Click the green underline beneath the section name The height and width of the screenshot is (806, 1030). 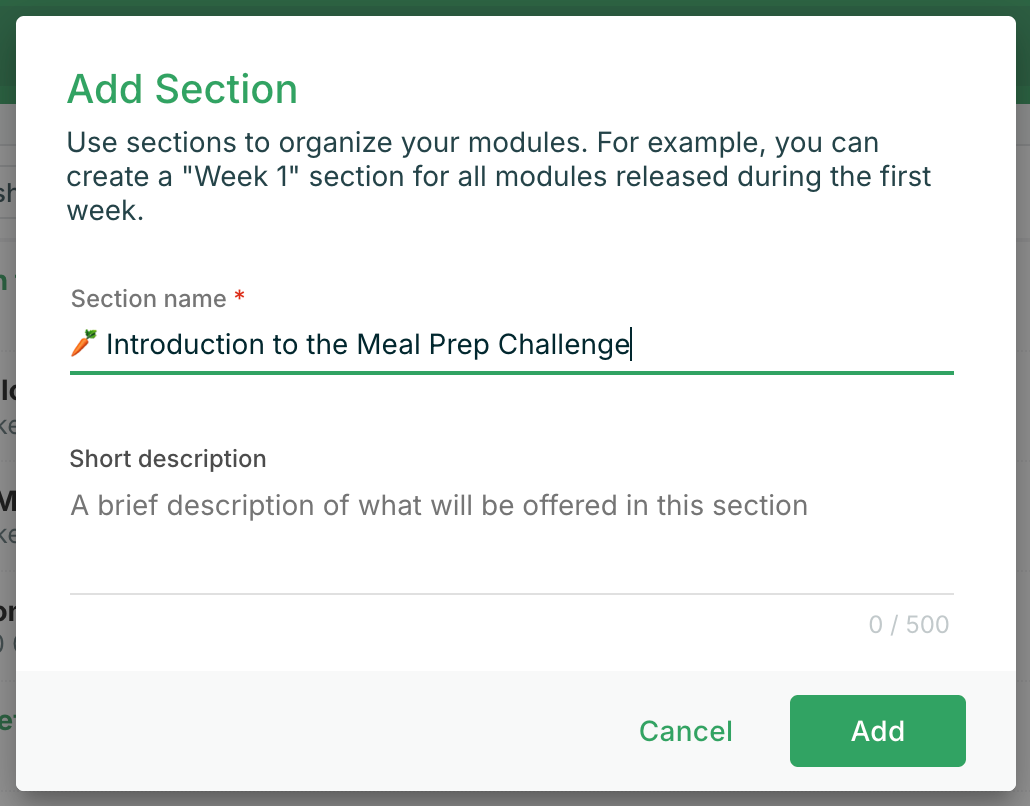(510, 373)
